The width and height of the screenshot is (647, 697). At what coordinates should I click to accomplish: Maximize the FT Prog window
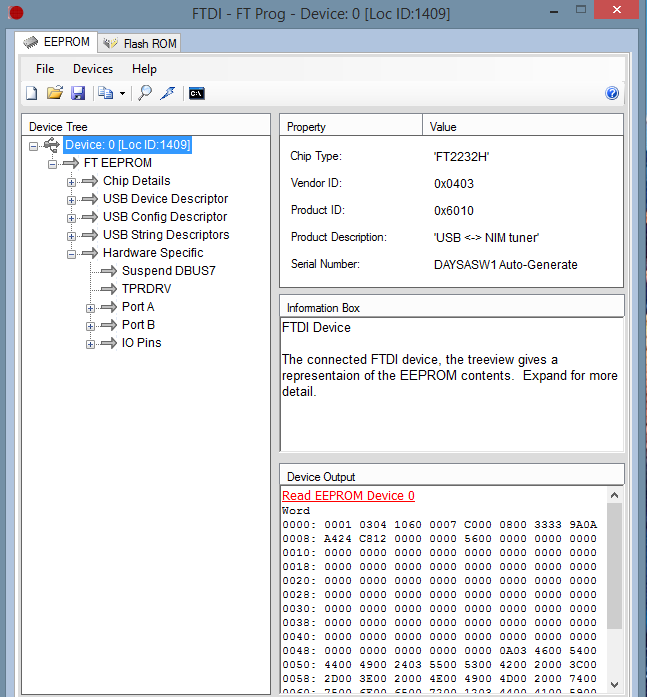pos(581,10)
